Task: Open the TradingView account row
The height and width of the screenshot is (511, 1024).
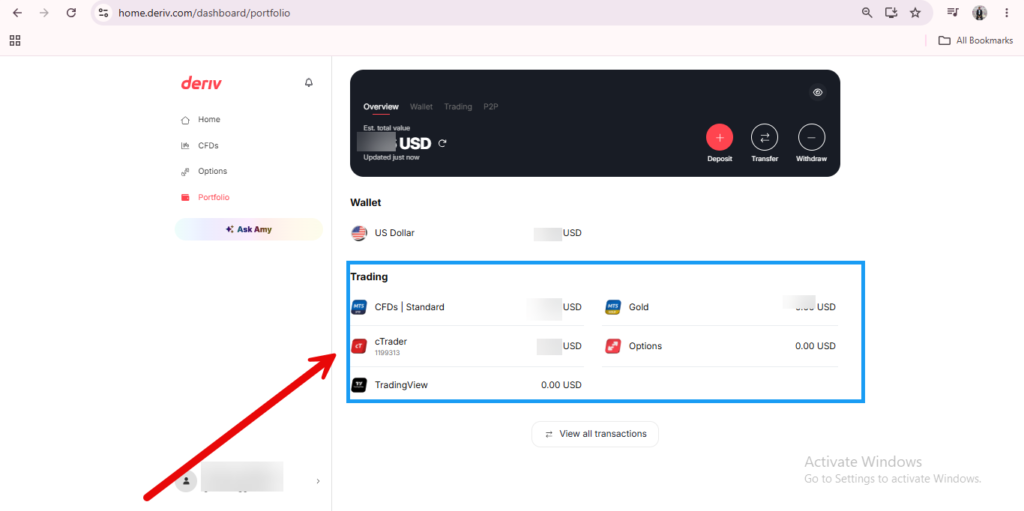Action: tap(466, 385)
